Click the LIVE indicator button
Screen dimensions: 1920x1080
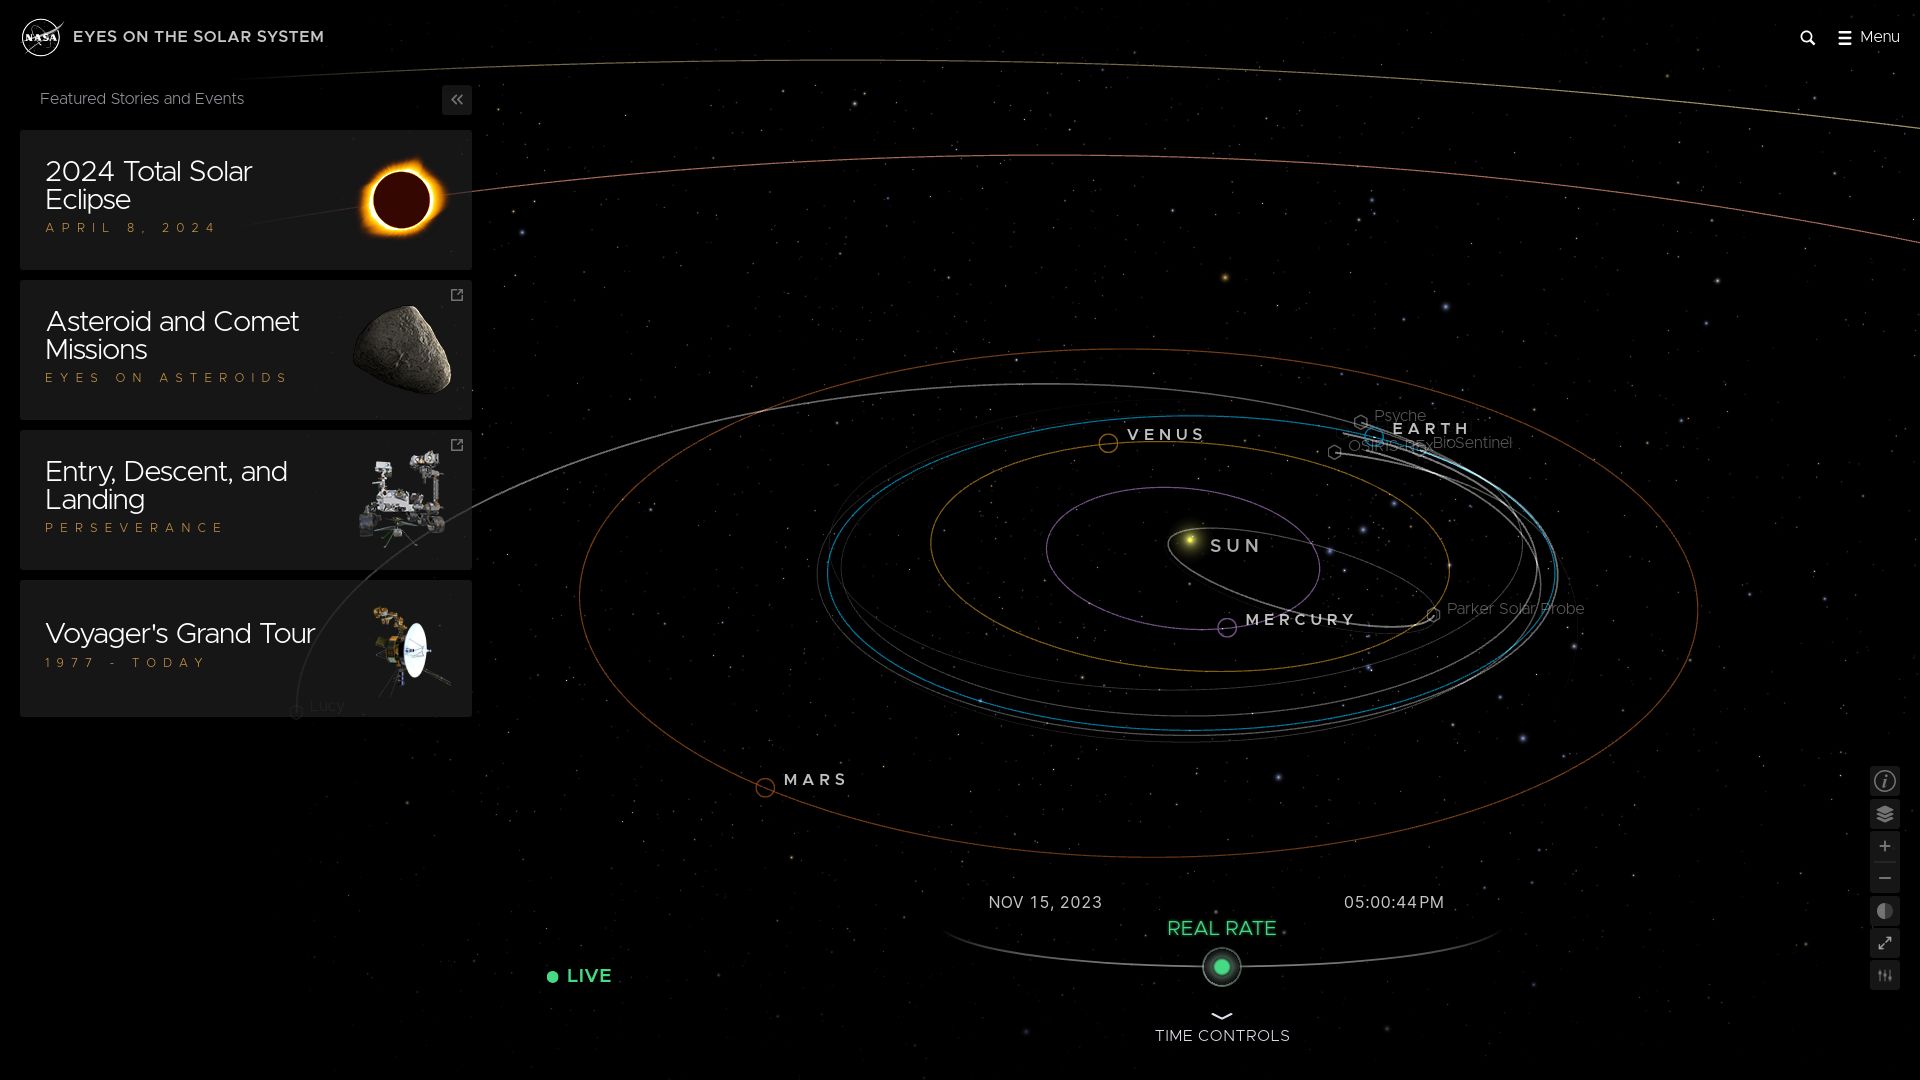click(579, 976)
